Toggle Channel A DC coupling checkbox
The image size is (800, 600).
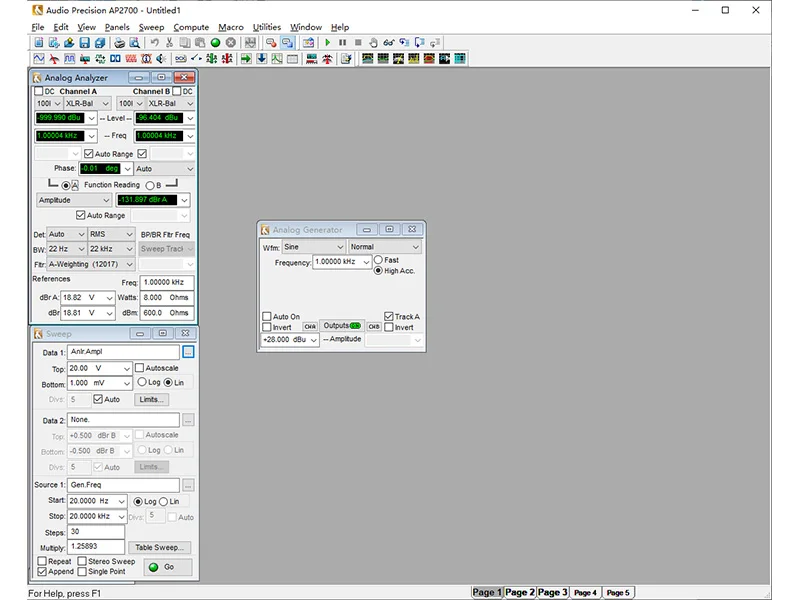(x=38, y=91)
